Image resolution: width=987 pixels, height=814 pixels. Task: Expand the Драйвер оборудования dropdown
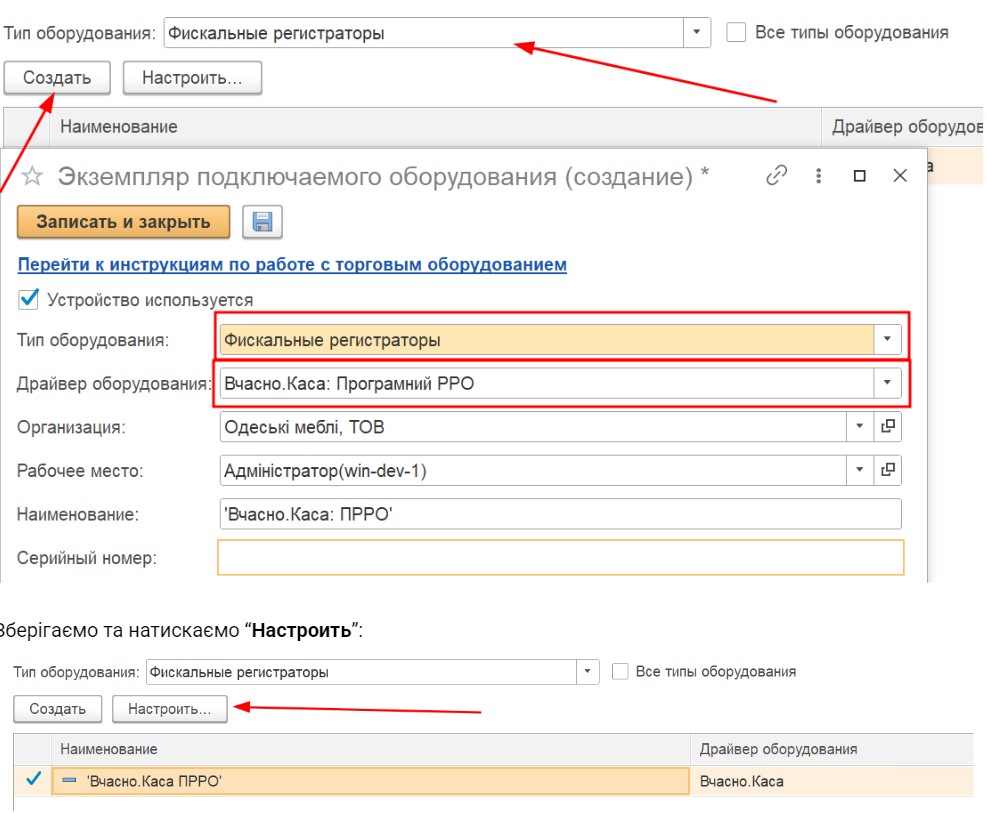(887, 383)
